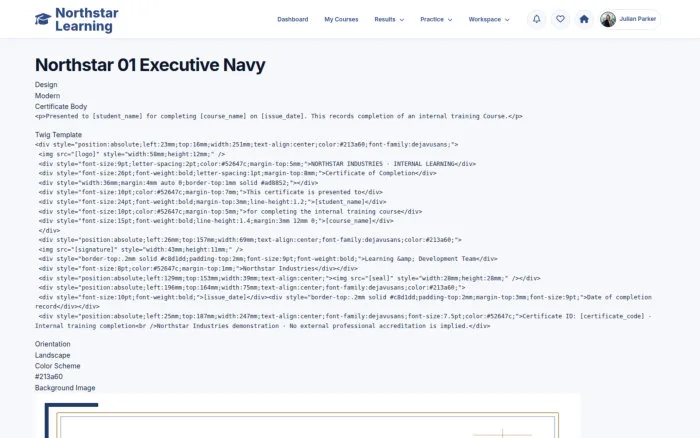Click the Twig Template label
Screen dimensions: 700x438
click(x=58, y=134)
